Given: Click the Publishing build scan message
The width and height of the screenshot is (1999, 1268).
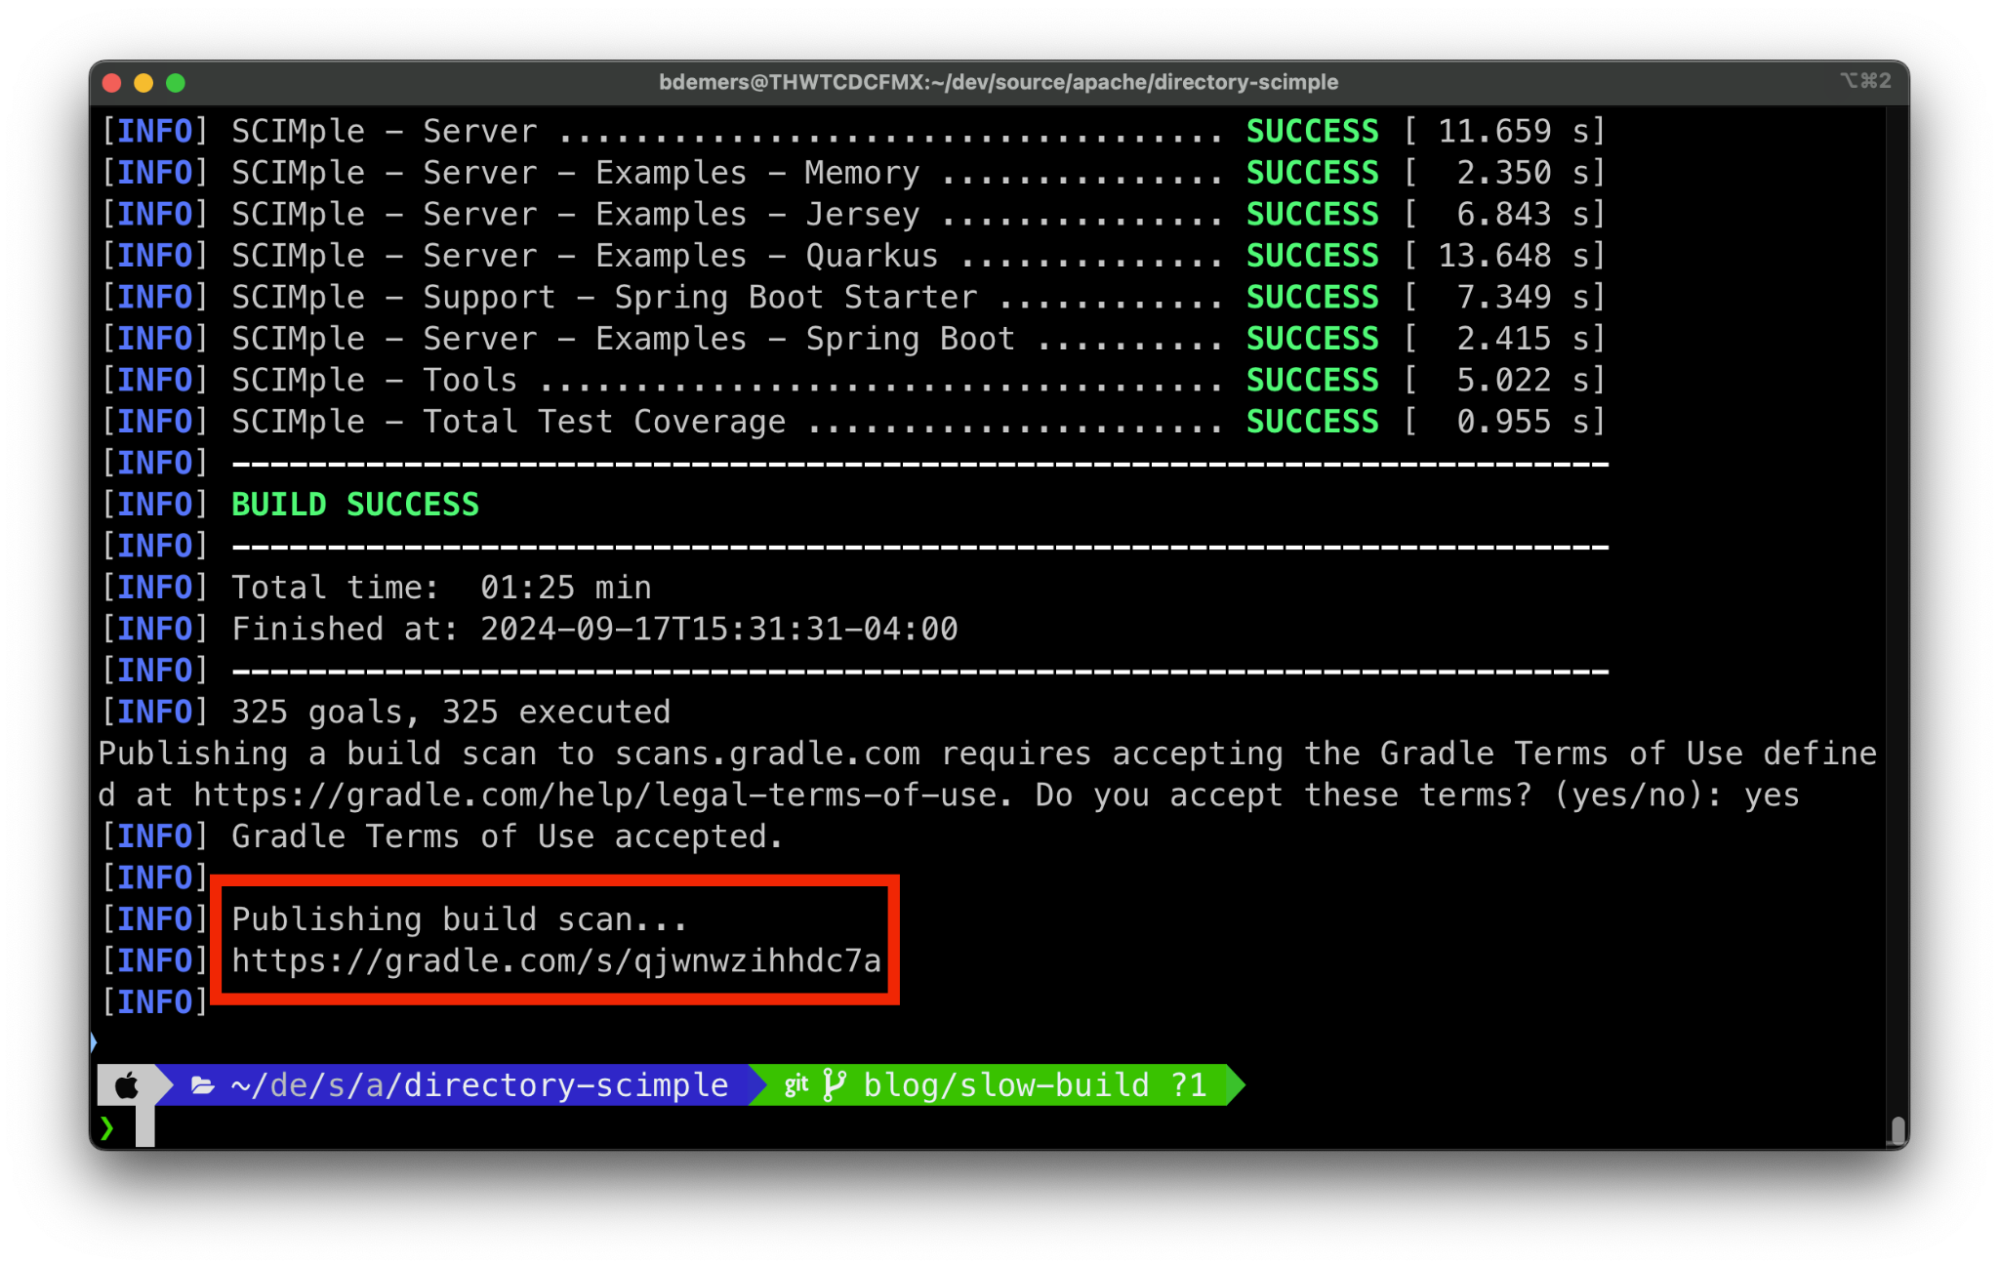Looking at the screenshot, I should tap(459, 919).
